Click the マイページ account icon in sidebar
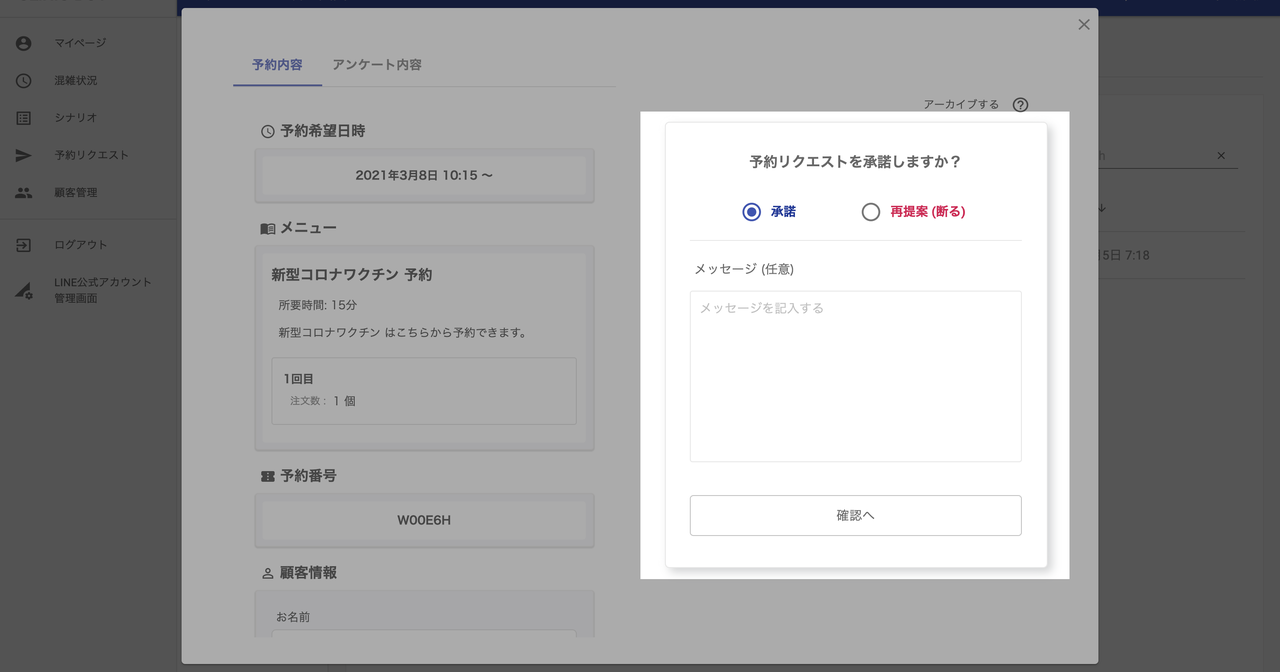Screen dimensions: 1280x672 coord(24,43)
